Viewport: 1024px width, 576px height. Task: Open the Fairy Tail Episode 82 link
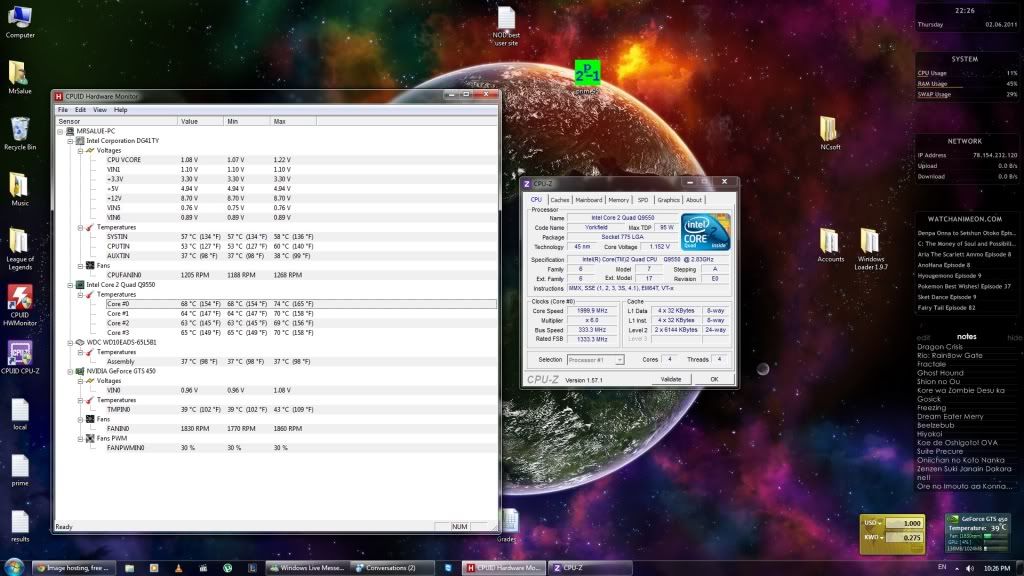(x=946, y=308)
